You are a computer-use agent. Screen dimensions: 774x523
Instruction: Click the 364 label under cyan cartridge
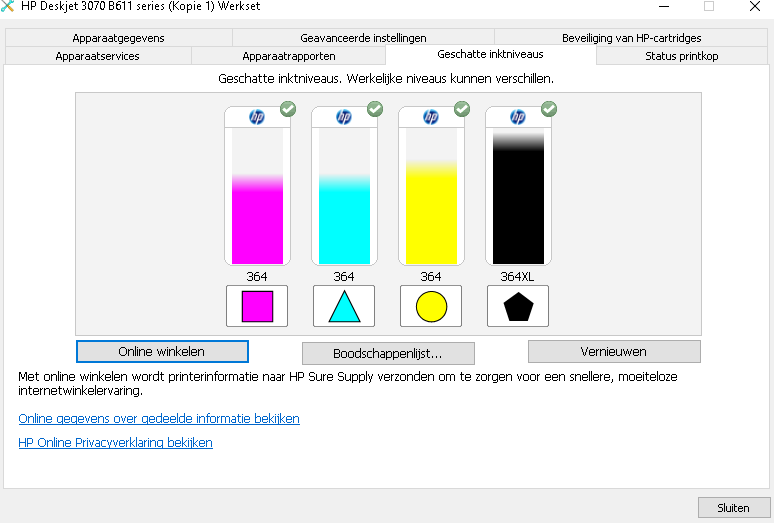tap(344, 276)
